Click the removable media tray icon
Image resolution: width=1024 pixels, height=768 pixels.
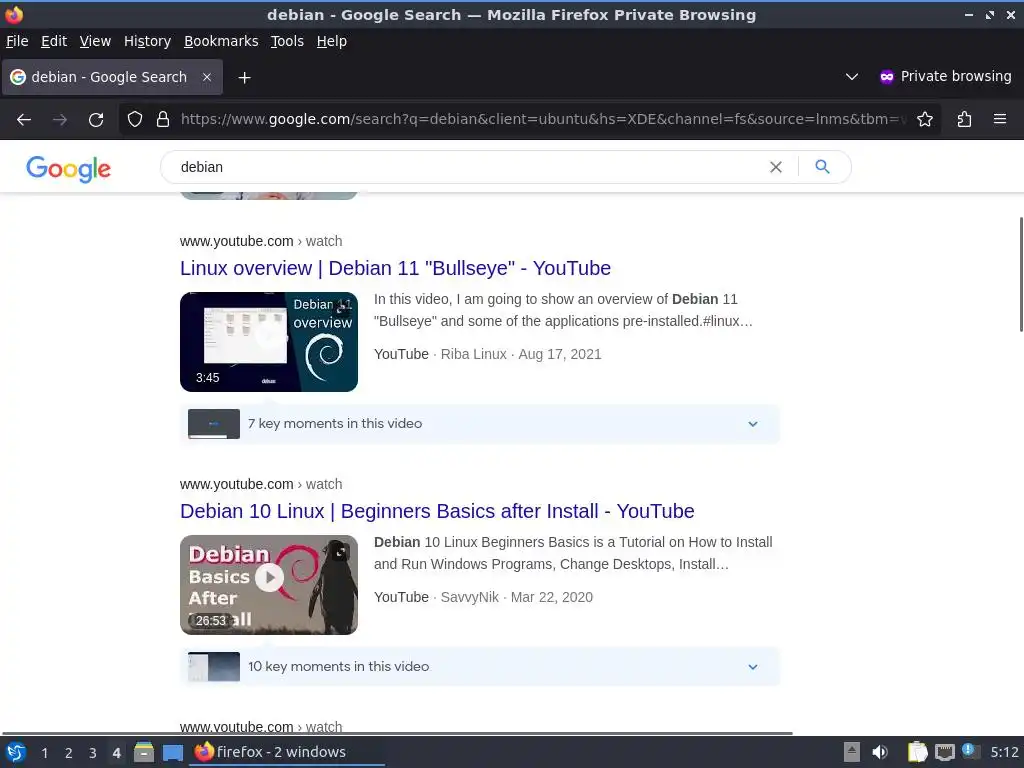[852, 752]
